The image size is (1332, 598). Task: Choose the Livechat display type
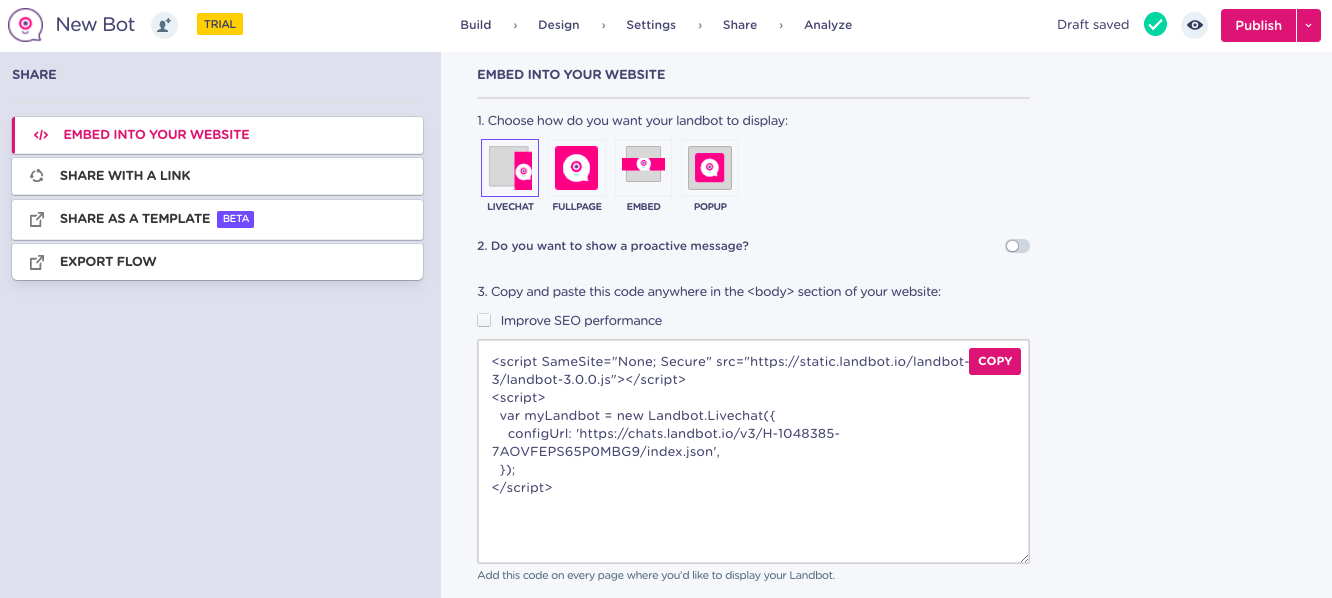point(510,168)
